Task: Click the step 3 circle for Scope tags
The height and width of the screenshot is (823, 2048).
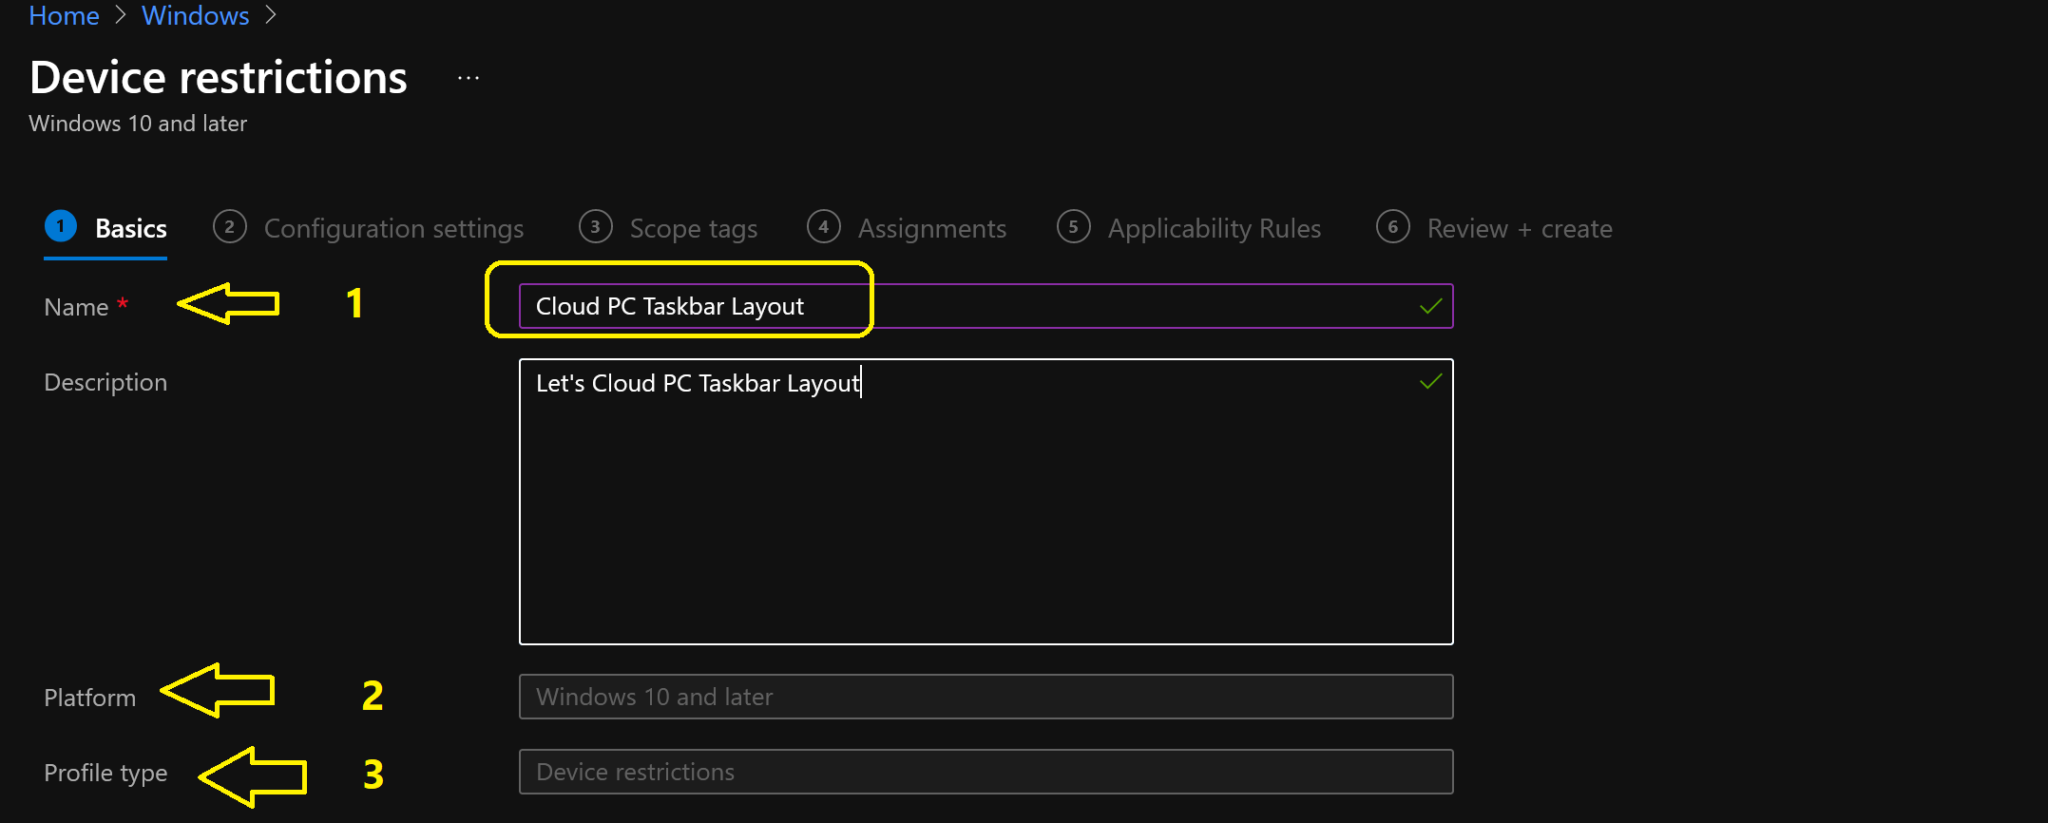Action: (595, 227)
